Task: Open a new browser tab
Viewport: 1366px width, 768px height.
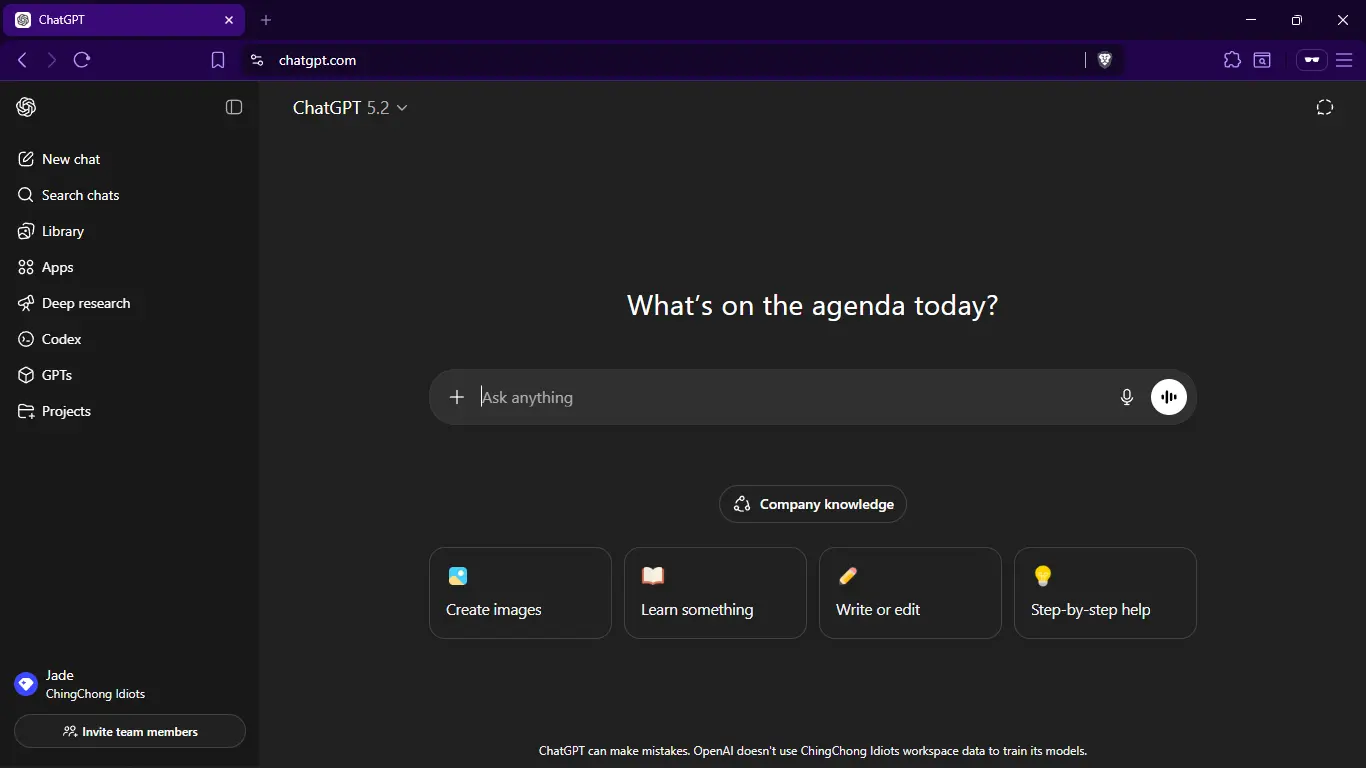Action: pyautogui.click(x=266, y=20)
